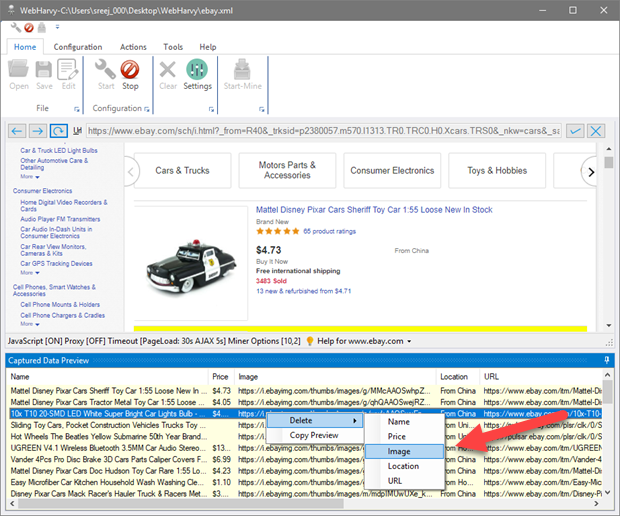Click the browser forward arrow button

tap(38, 131)
